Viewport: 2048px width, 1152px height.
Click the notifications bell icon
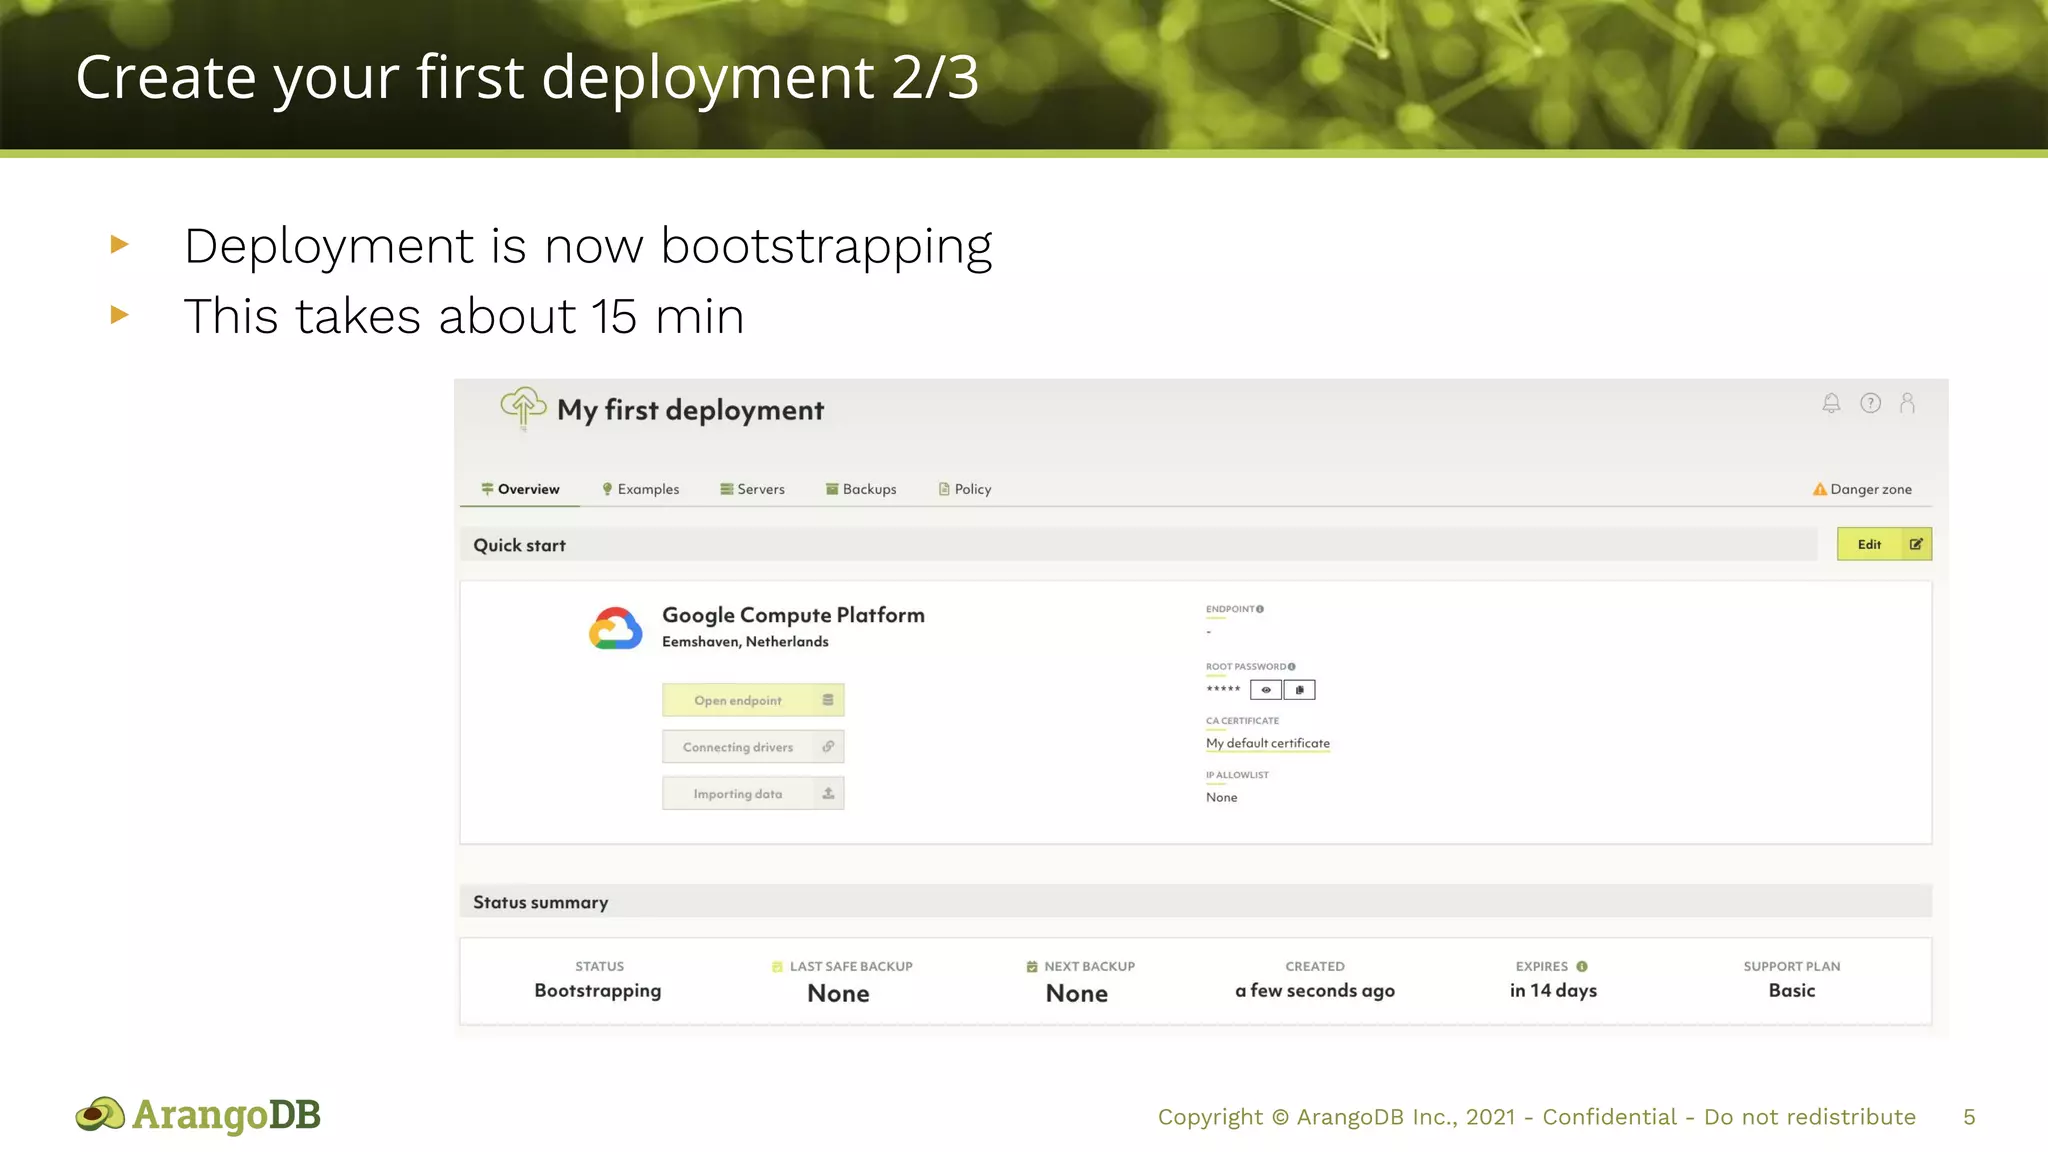(x=1831, y=403)
